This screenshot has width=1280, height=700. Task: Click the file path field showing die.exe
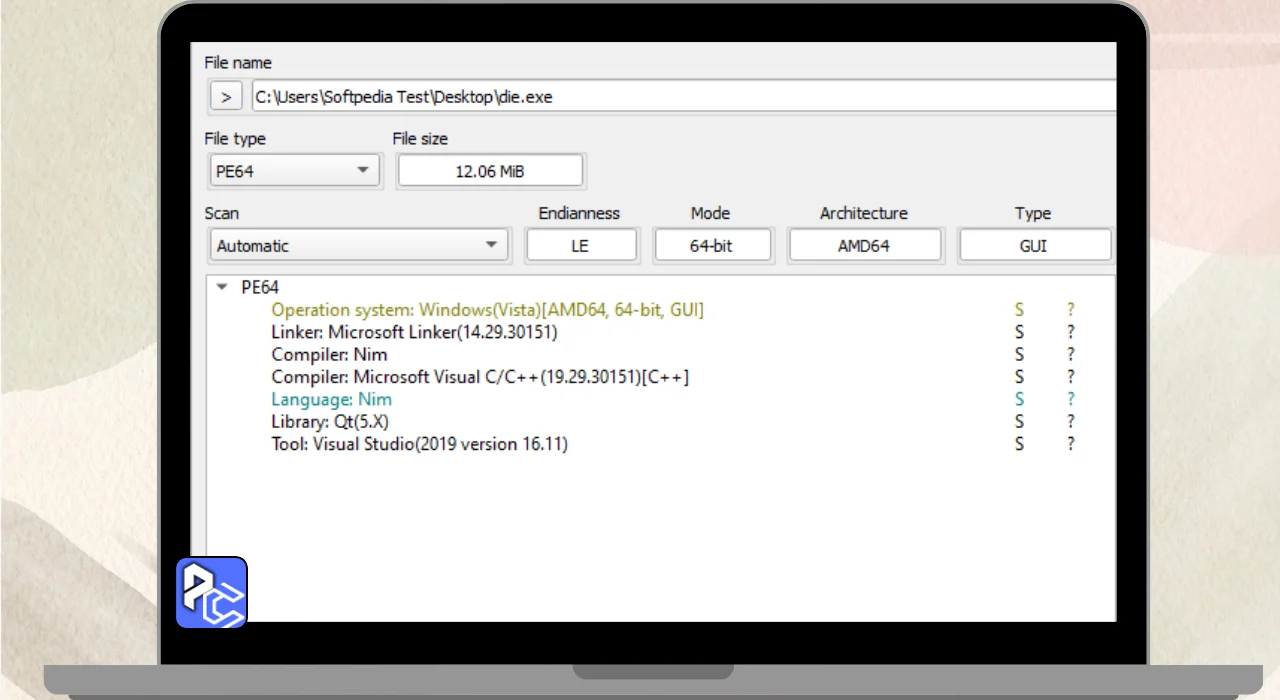click(684, 97)
